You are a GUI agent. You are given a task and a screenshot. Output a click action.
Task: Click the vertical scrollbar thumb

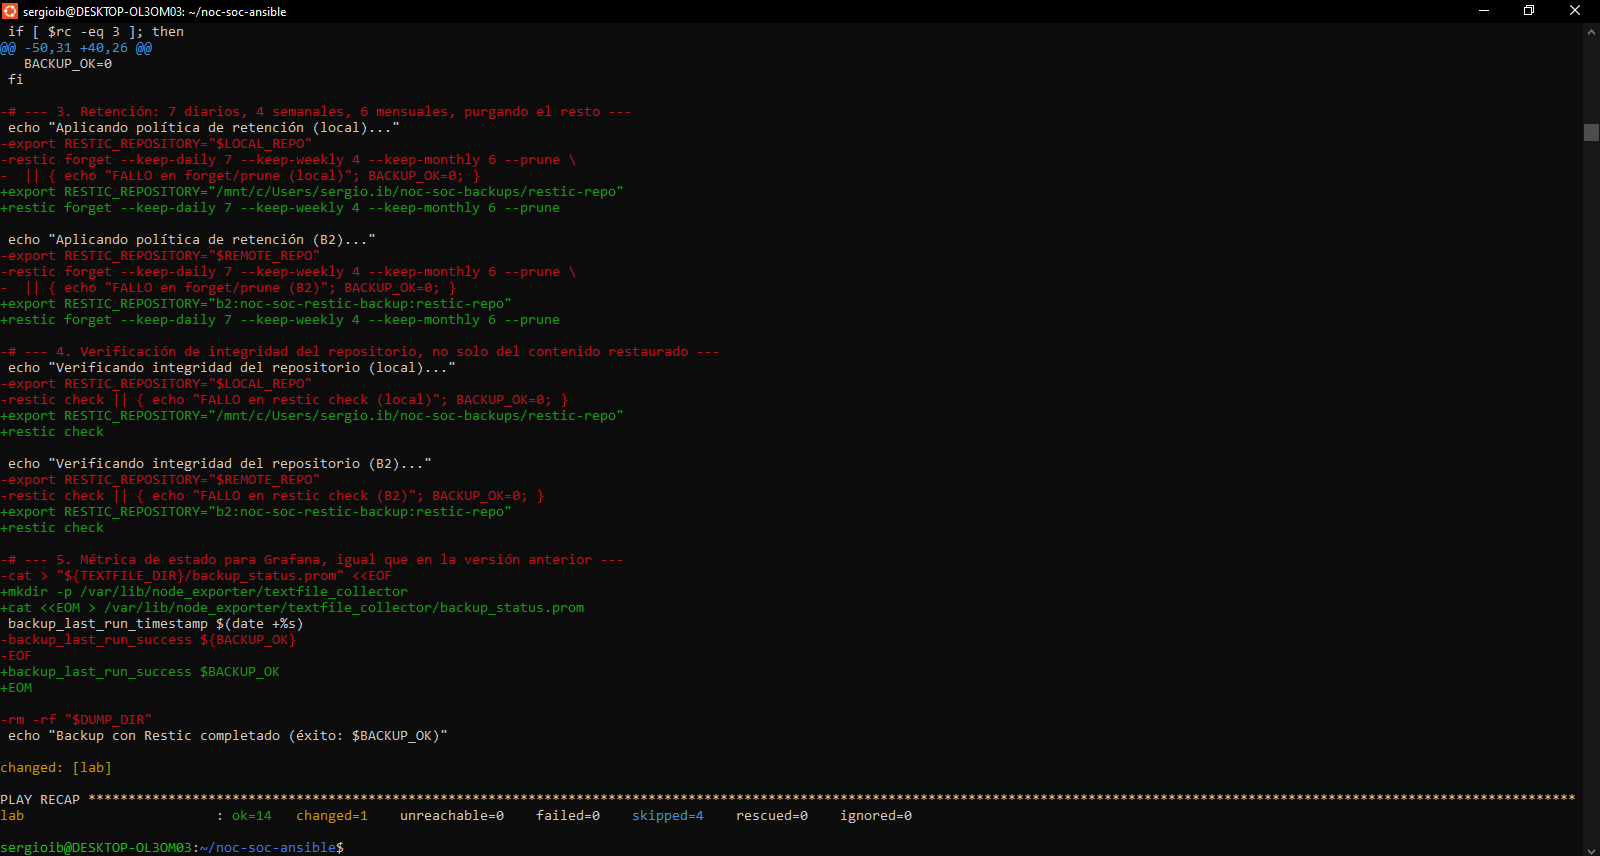coord(1591,132)
